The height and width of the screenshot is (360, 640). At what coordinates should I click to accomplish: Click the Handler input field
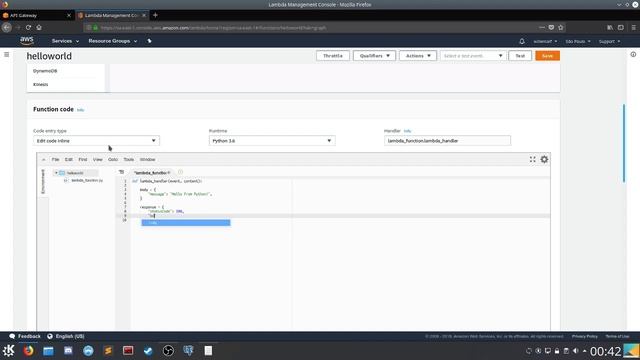pos(447,141)
